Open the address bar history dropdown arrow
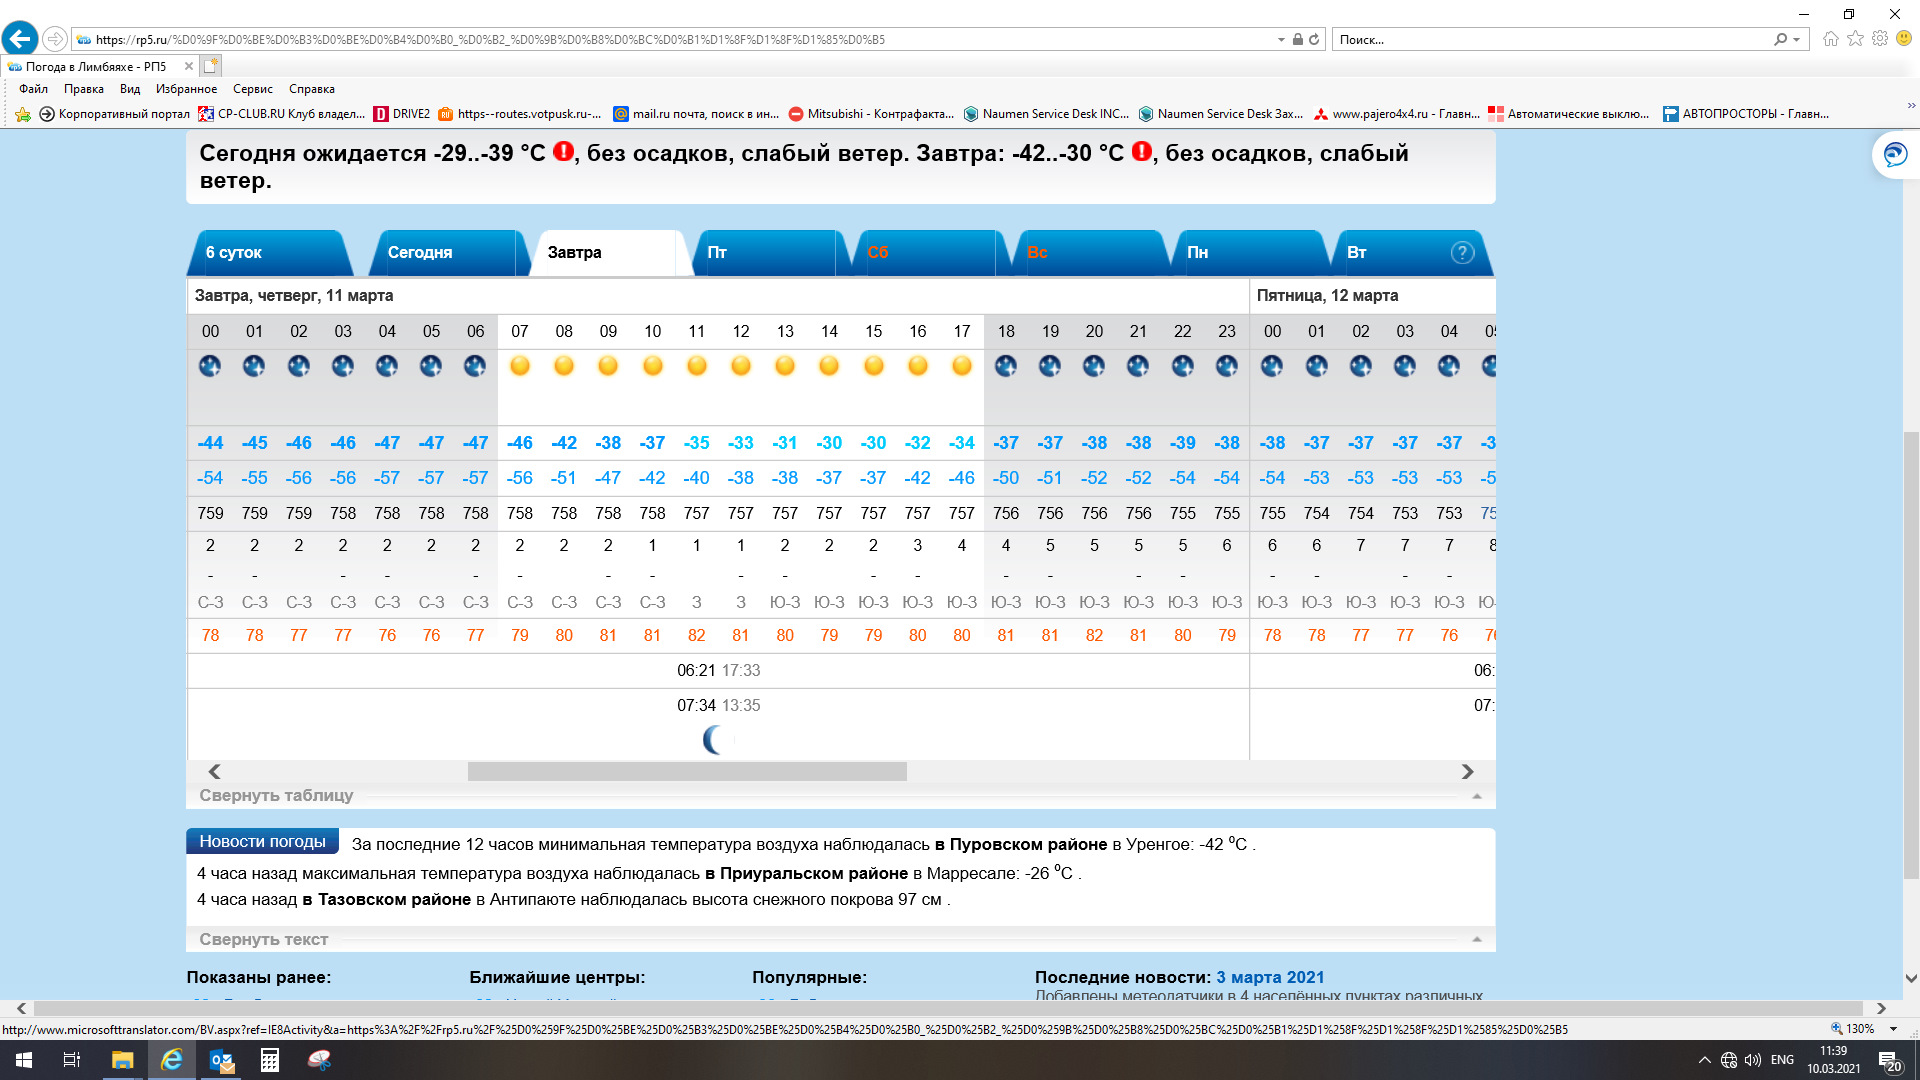 tap(1281, 40)
